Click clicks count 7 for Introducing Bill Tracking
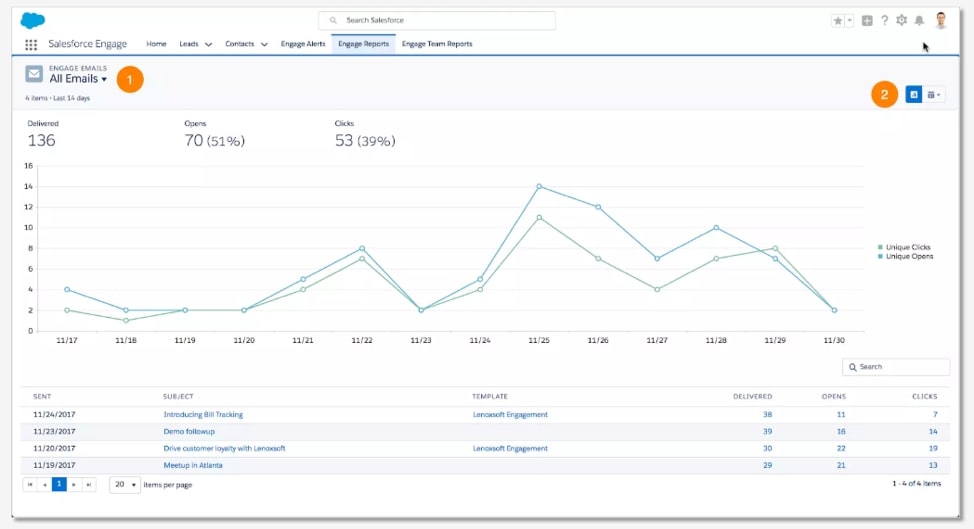 pyautogui.click(x=935, y=415)
